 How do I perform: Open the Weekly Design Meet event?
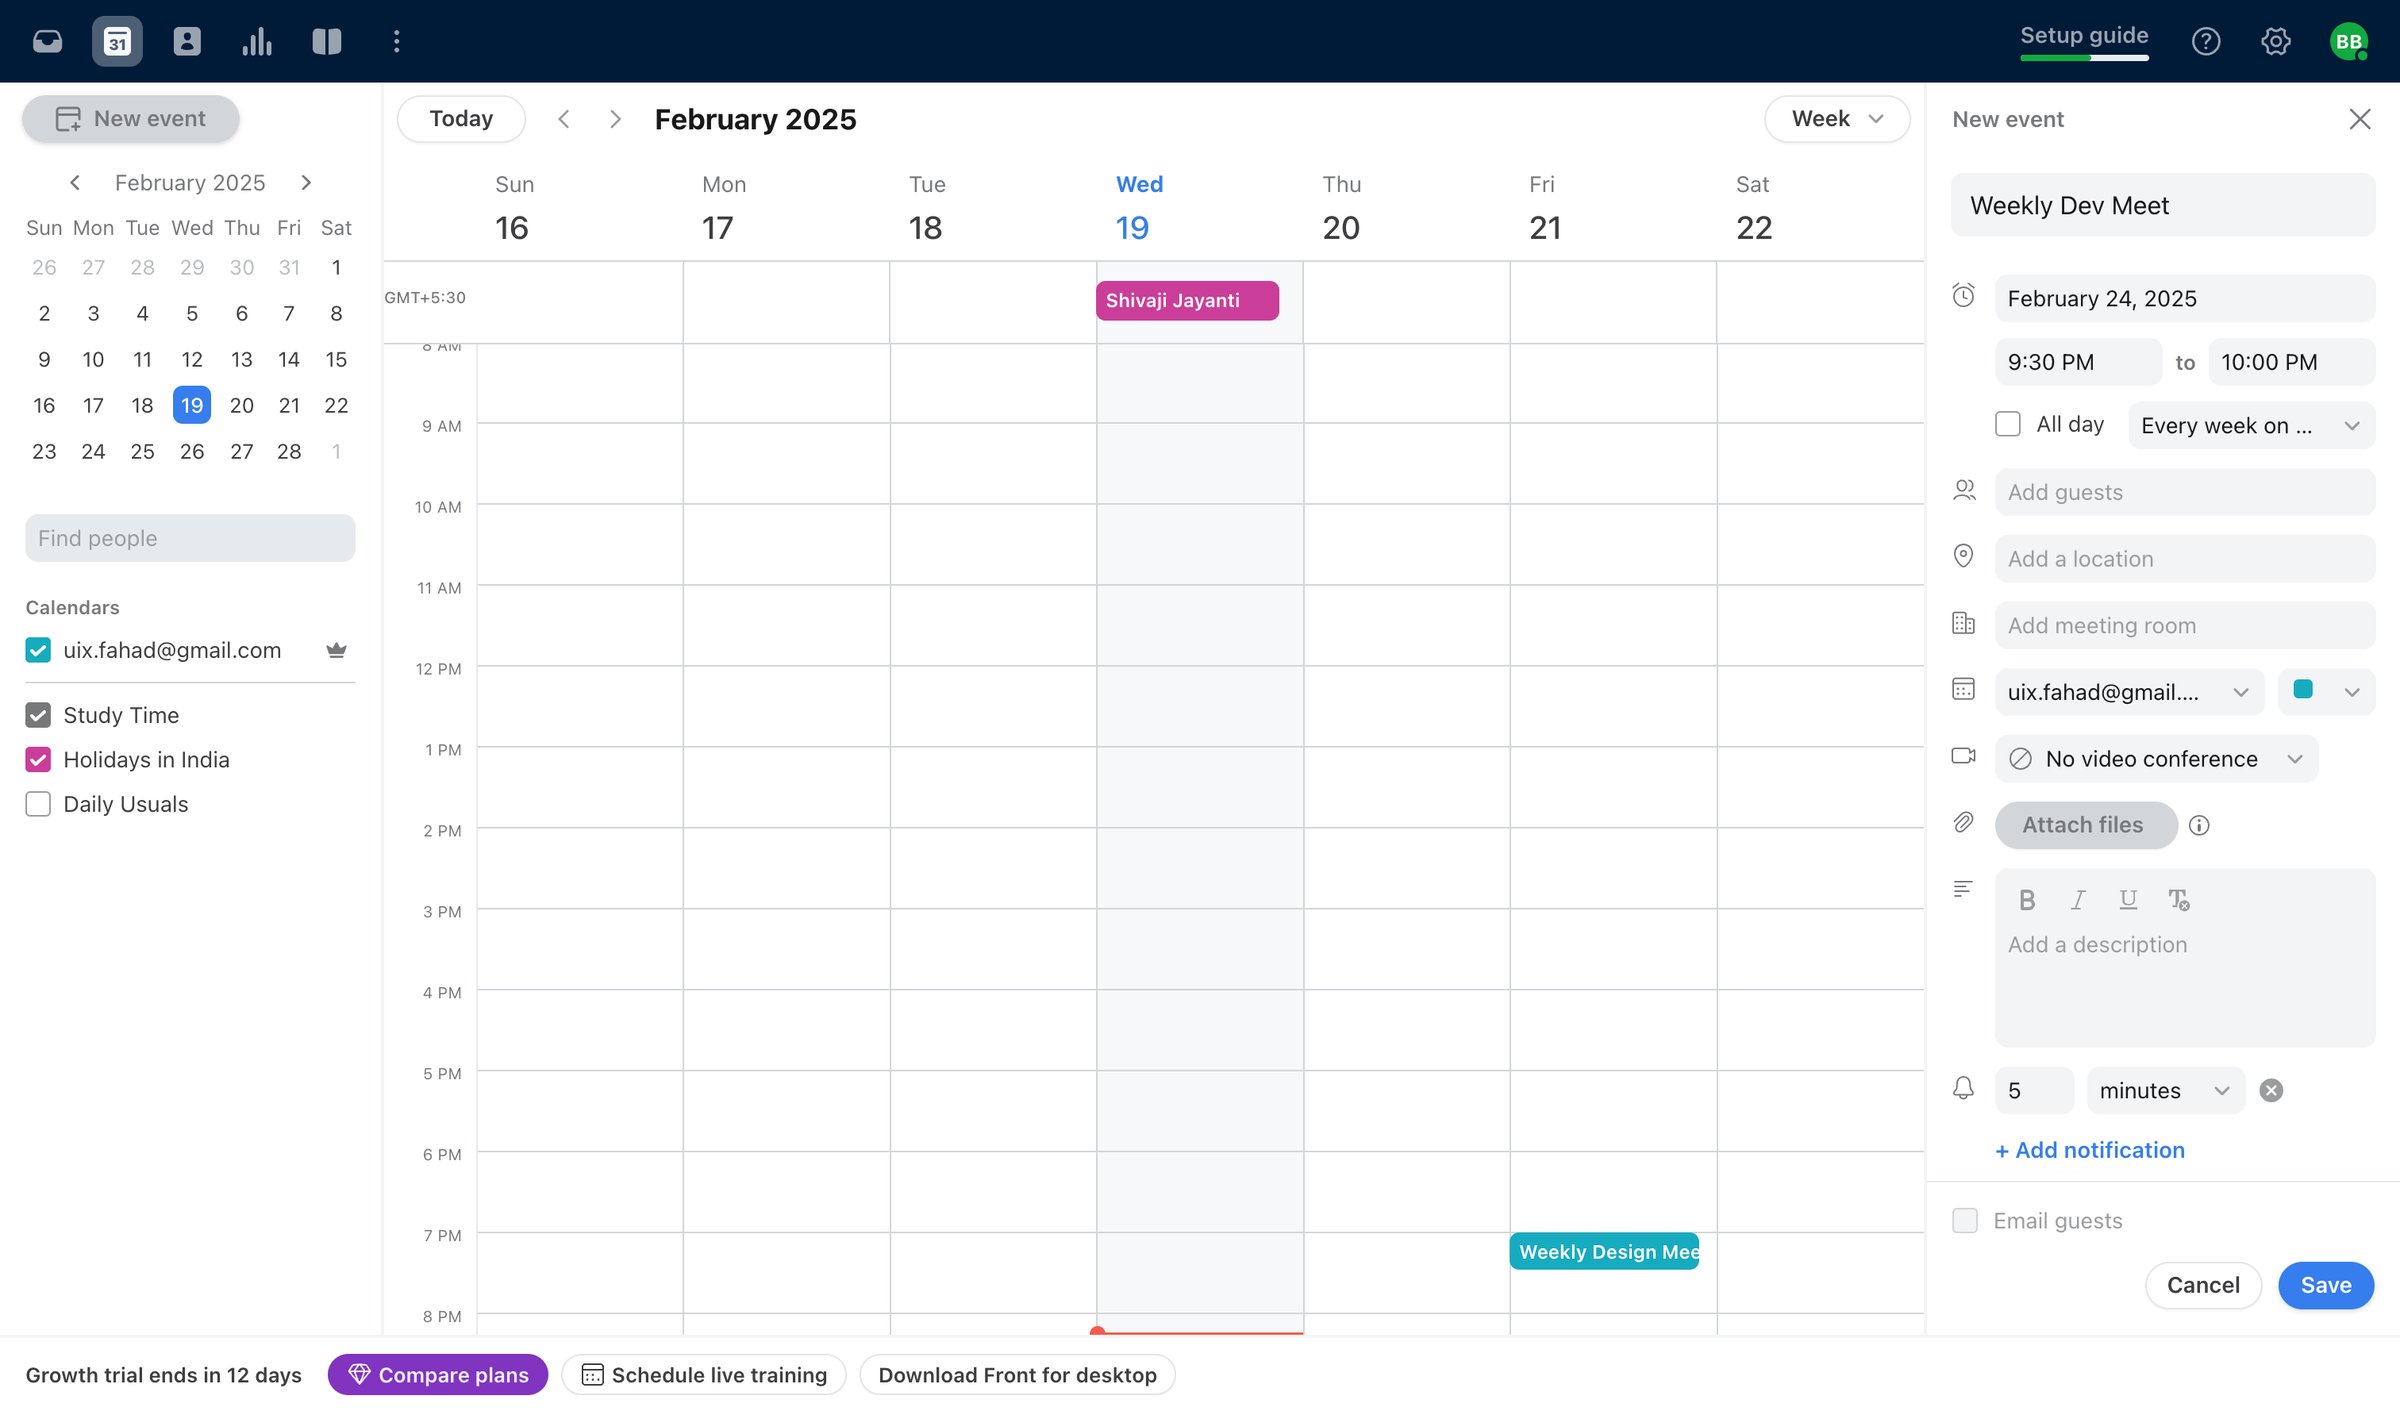[1604, 1251]
